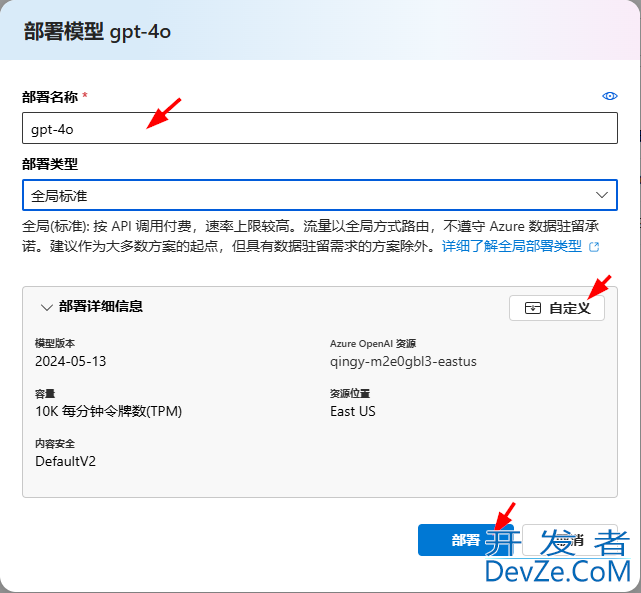The width and height of the screenshot is (641, 593).
Task: Click the Azure OpenAI 资源 label
Action: tap(373, 343)
